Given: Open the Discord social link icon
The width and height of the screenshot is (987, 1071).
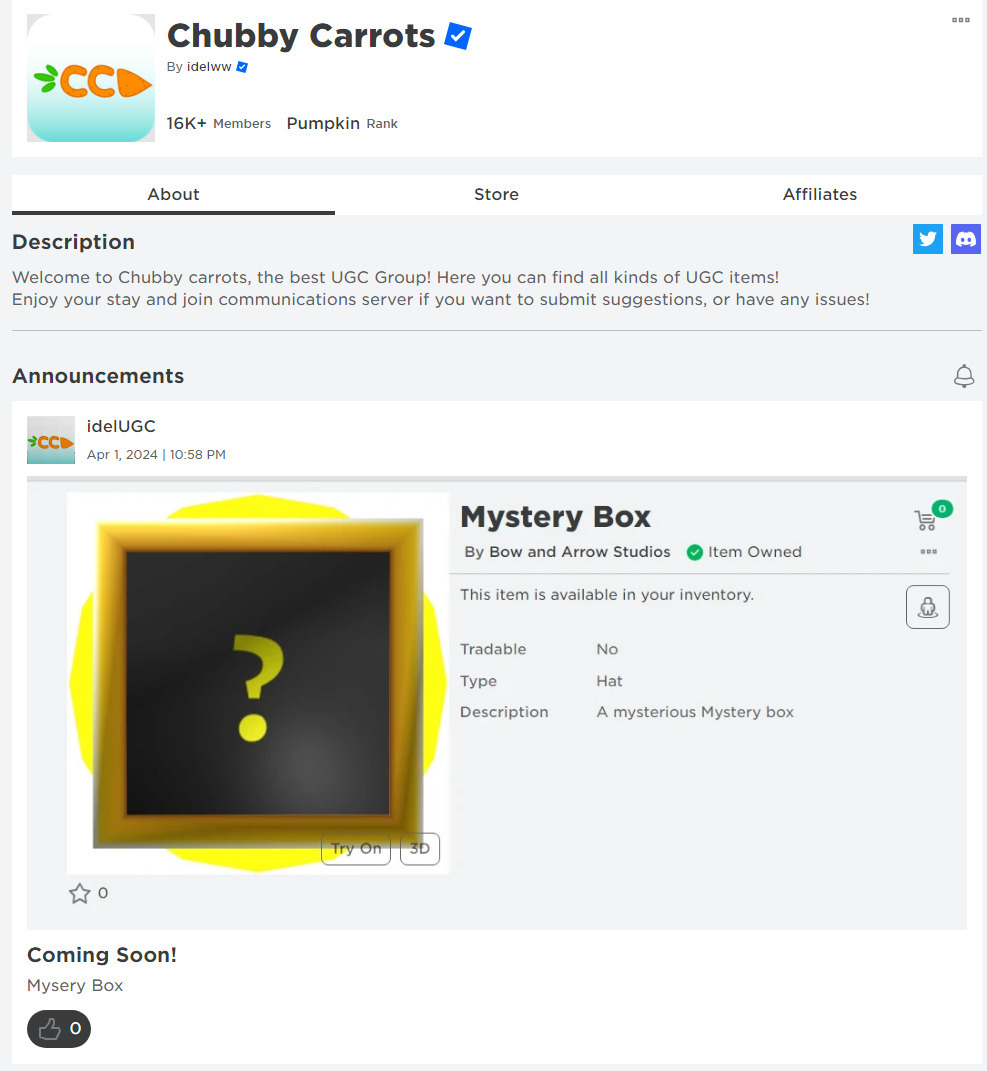Looking at the screenshot, I should point(966,239).
